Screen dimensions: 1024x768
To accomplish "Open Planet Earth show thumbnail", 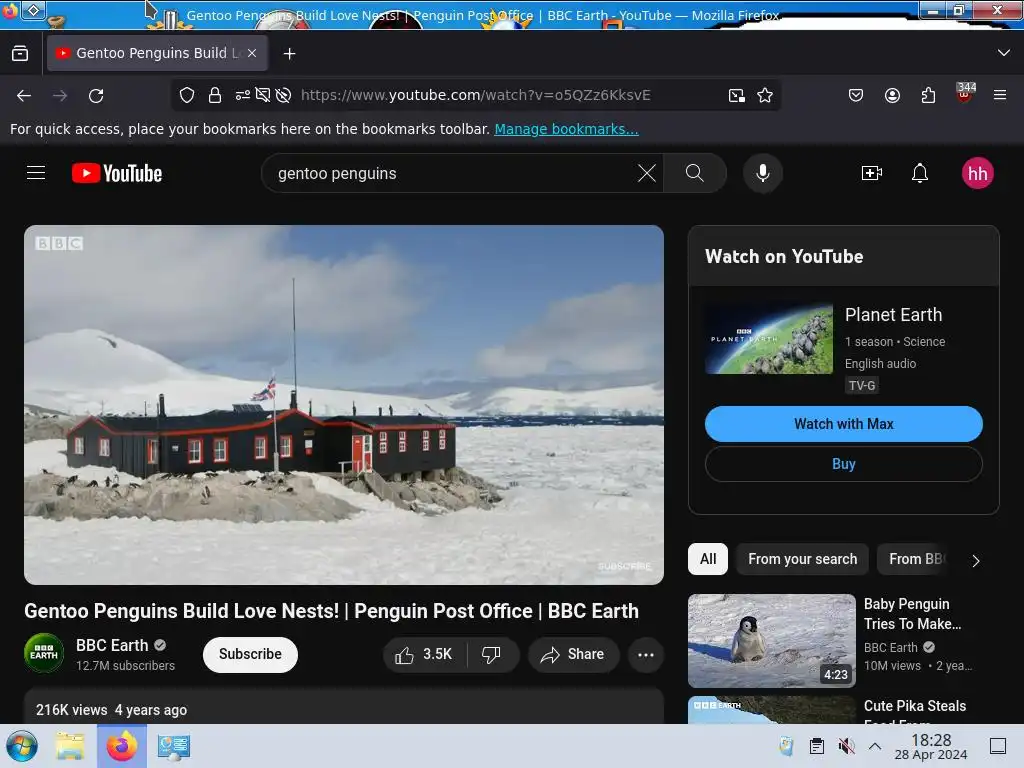I will [769, 339].
